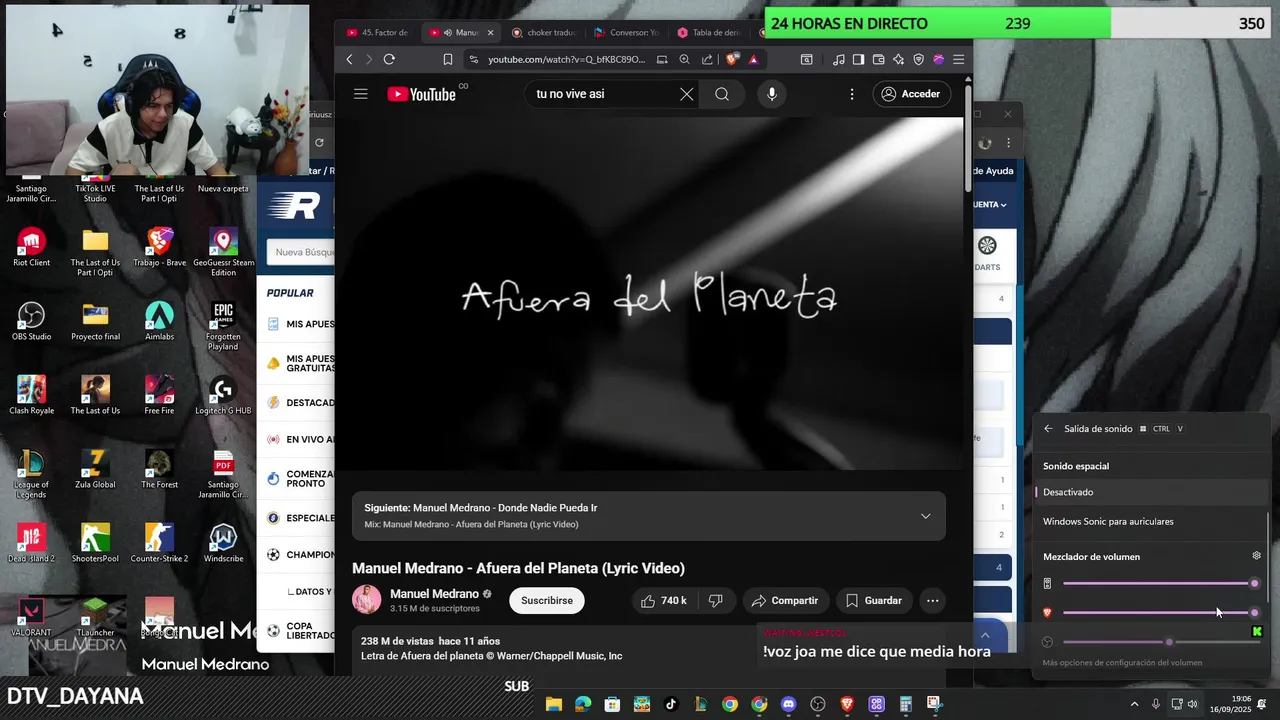This screenshot has width=1280, height=720.
Task: Open Counter-Strike 2 desktop icon
Action: click(x=159, y=543)
